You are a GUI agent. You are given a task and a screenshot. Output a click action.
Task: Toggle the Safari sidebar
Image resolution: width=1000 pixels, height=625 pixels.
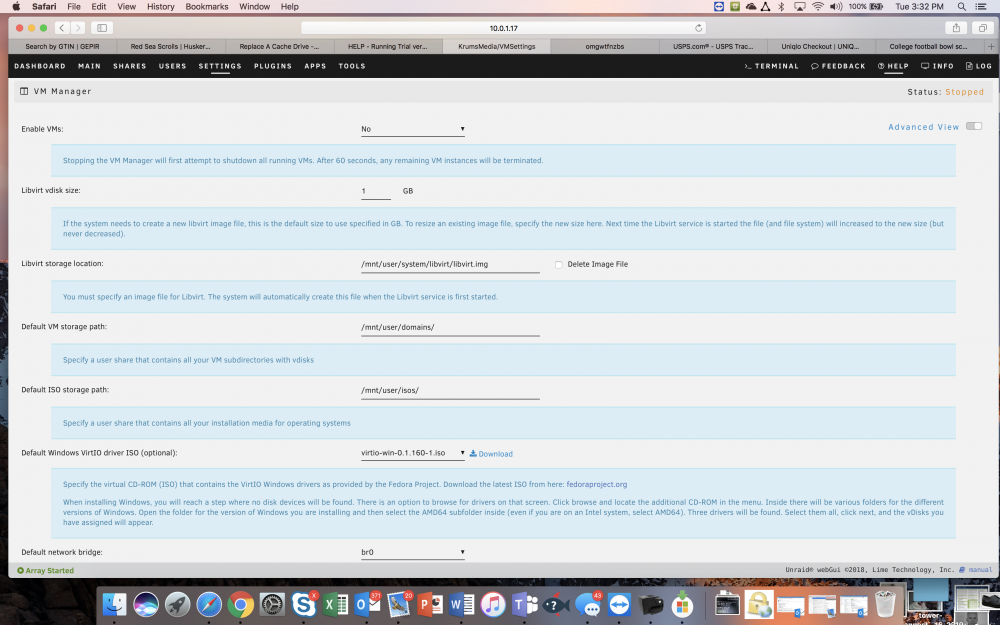(x=102, y=28)
